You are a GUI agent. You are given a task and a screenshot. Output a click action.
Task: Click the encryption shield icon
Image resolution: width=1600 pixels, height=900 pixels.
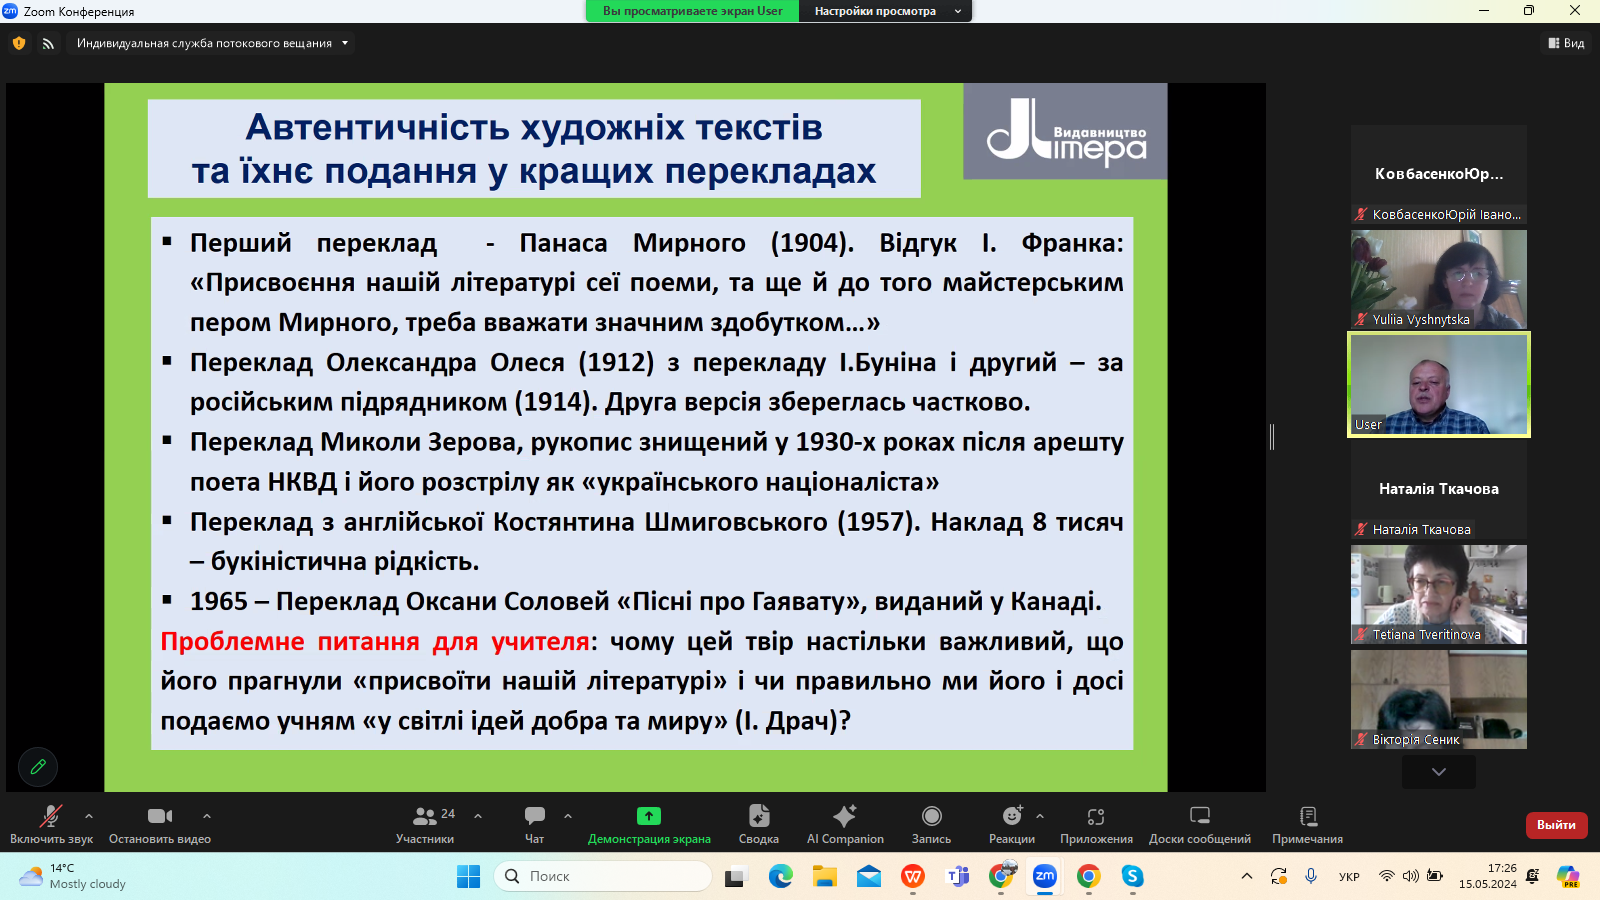[19, 43]
